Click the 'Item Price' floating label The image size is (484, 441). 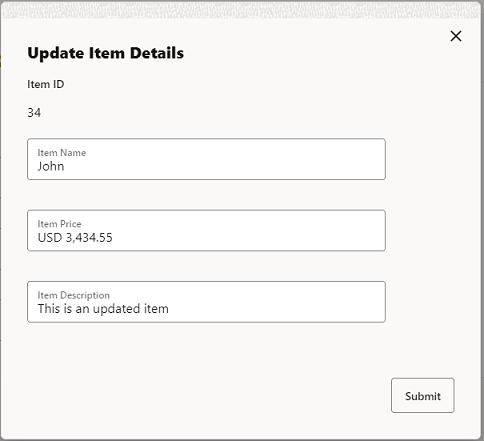pyautogui.click(x=59, y=224)
